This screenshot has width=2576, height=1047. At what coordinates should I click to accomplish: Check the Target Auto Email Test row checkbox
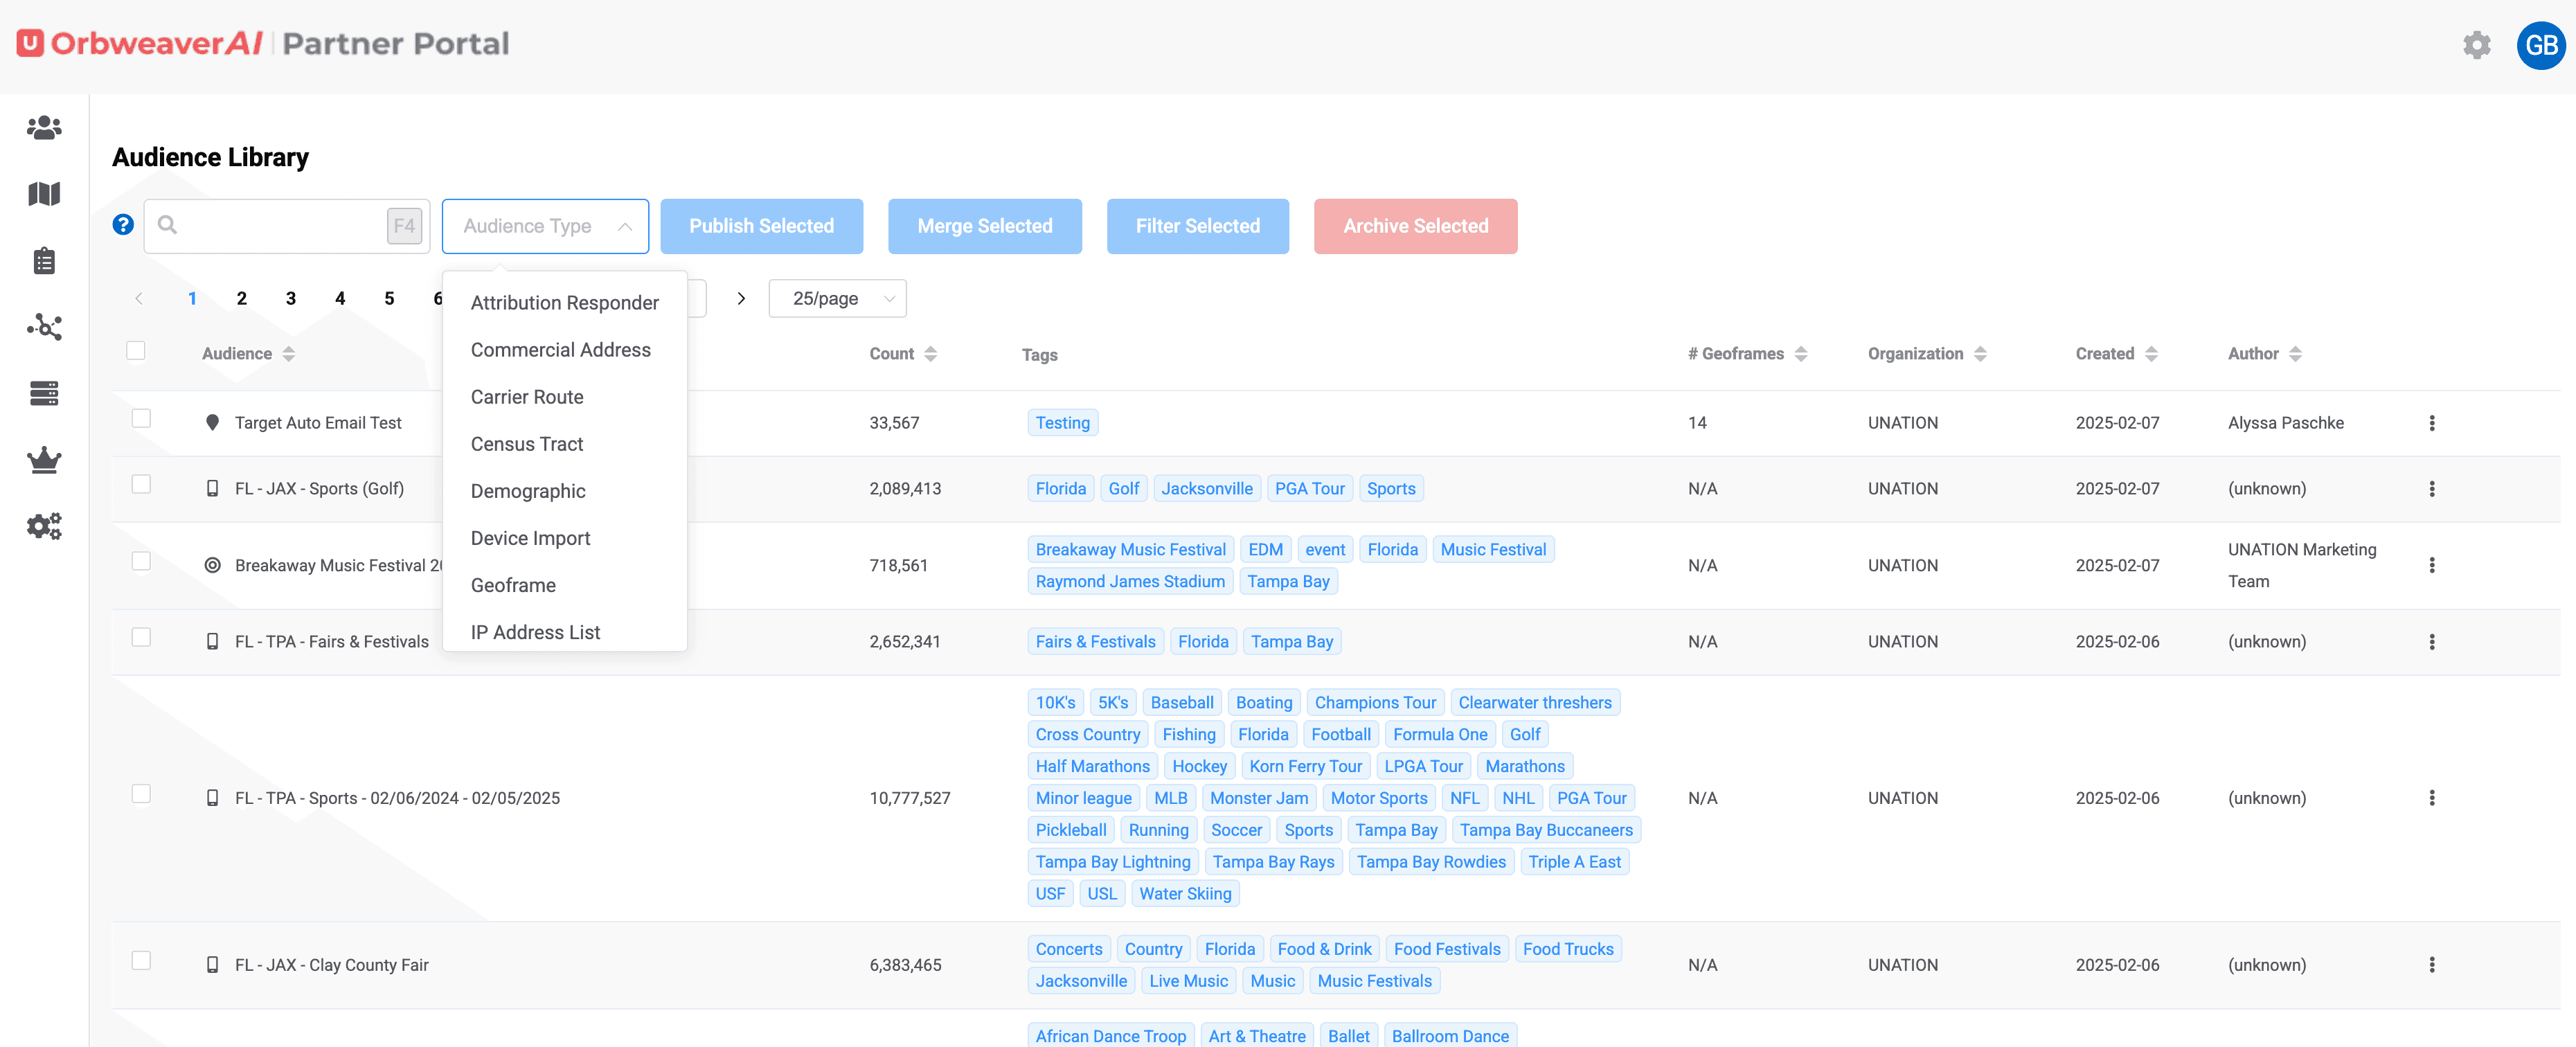click(x=141, y=418)
